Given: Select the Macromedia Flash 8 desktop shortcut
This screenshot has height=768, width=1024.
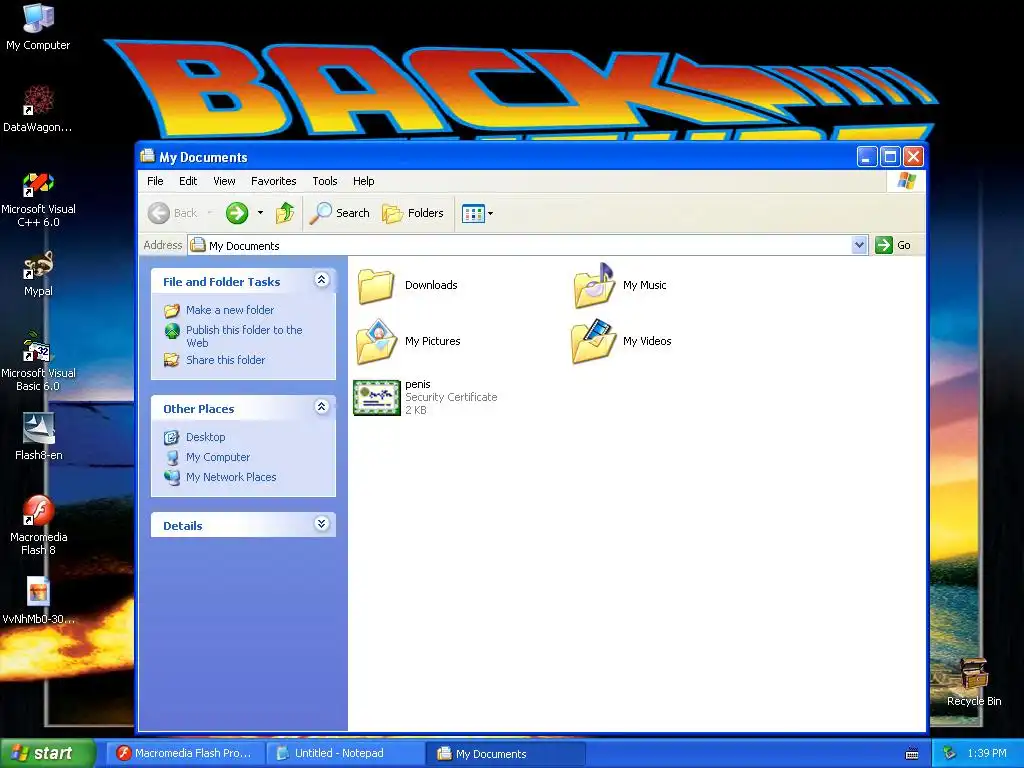Looking at the screenshot, I should (x=38, y=524).
